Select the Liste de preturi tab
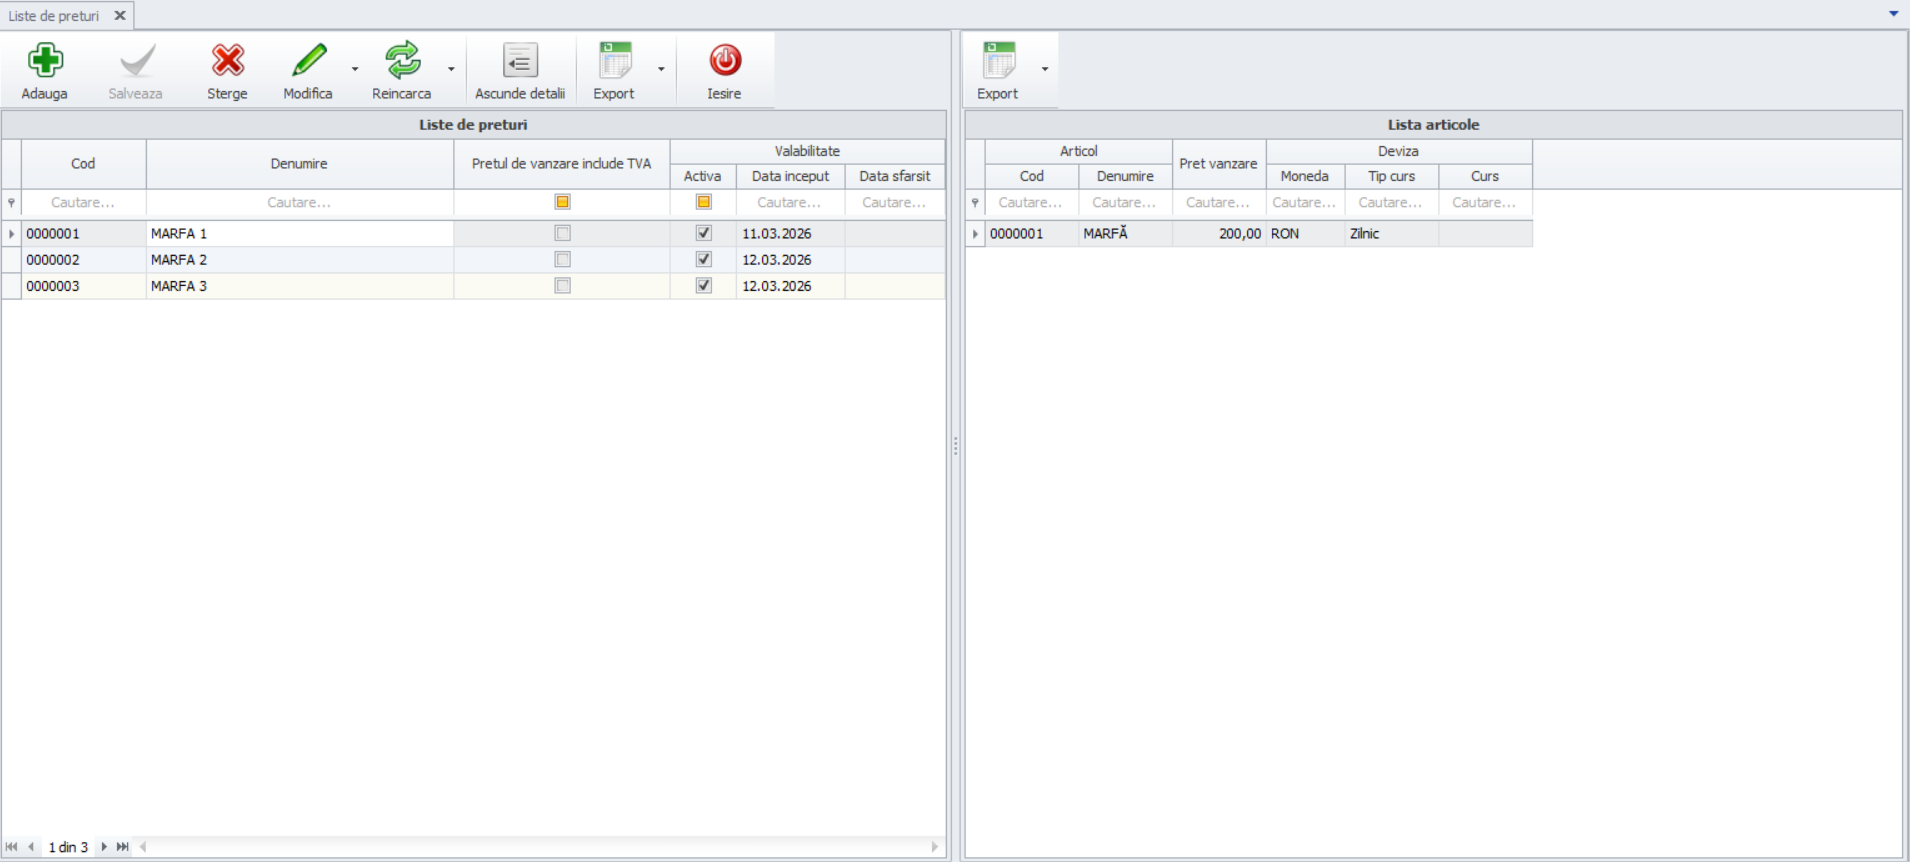1910x862 pixels. 54,16
